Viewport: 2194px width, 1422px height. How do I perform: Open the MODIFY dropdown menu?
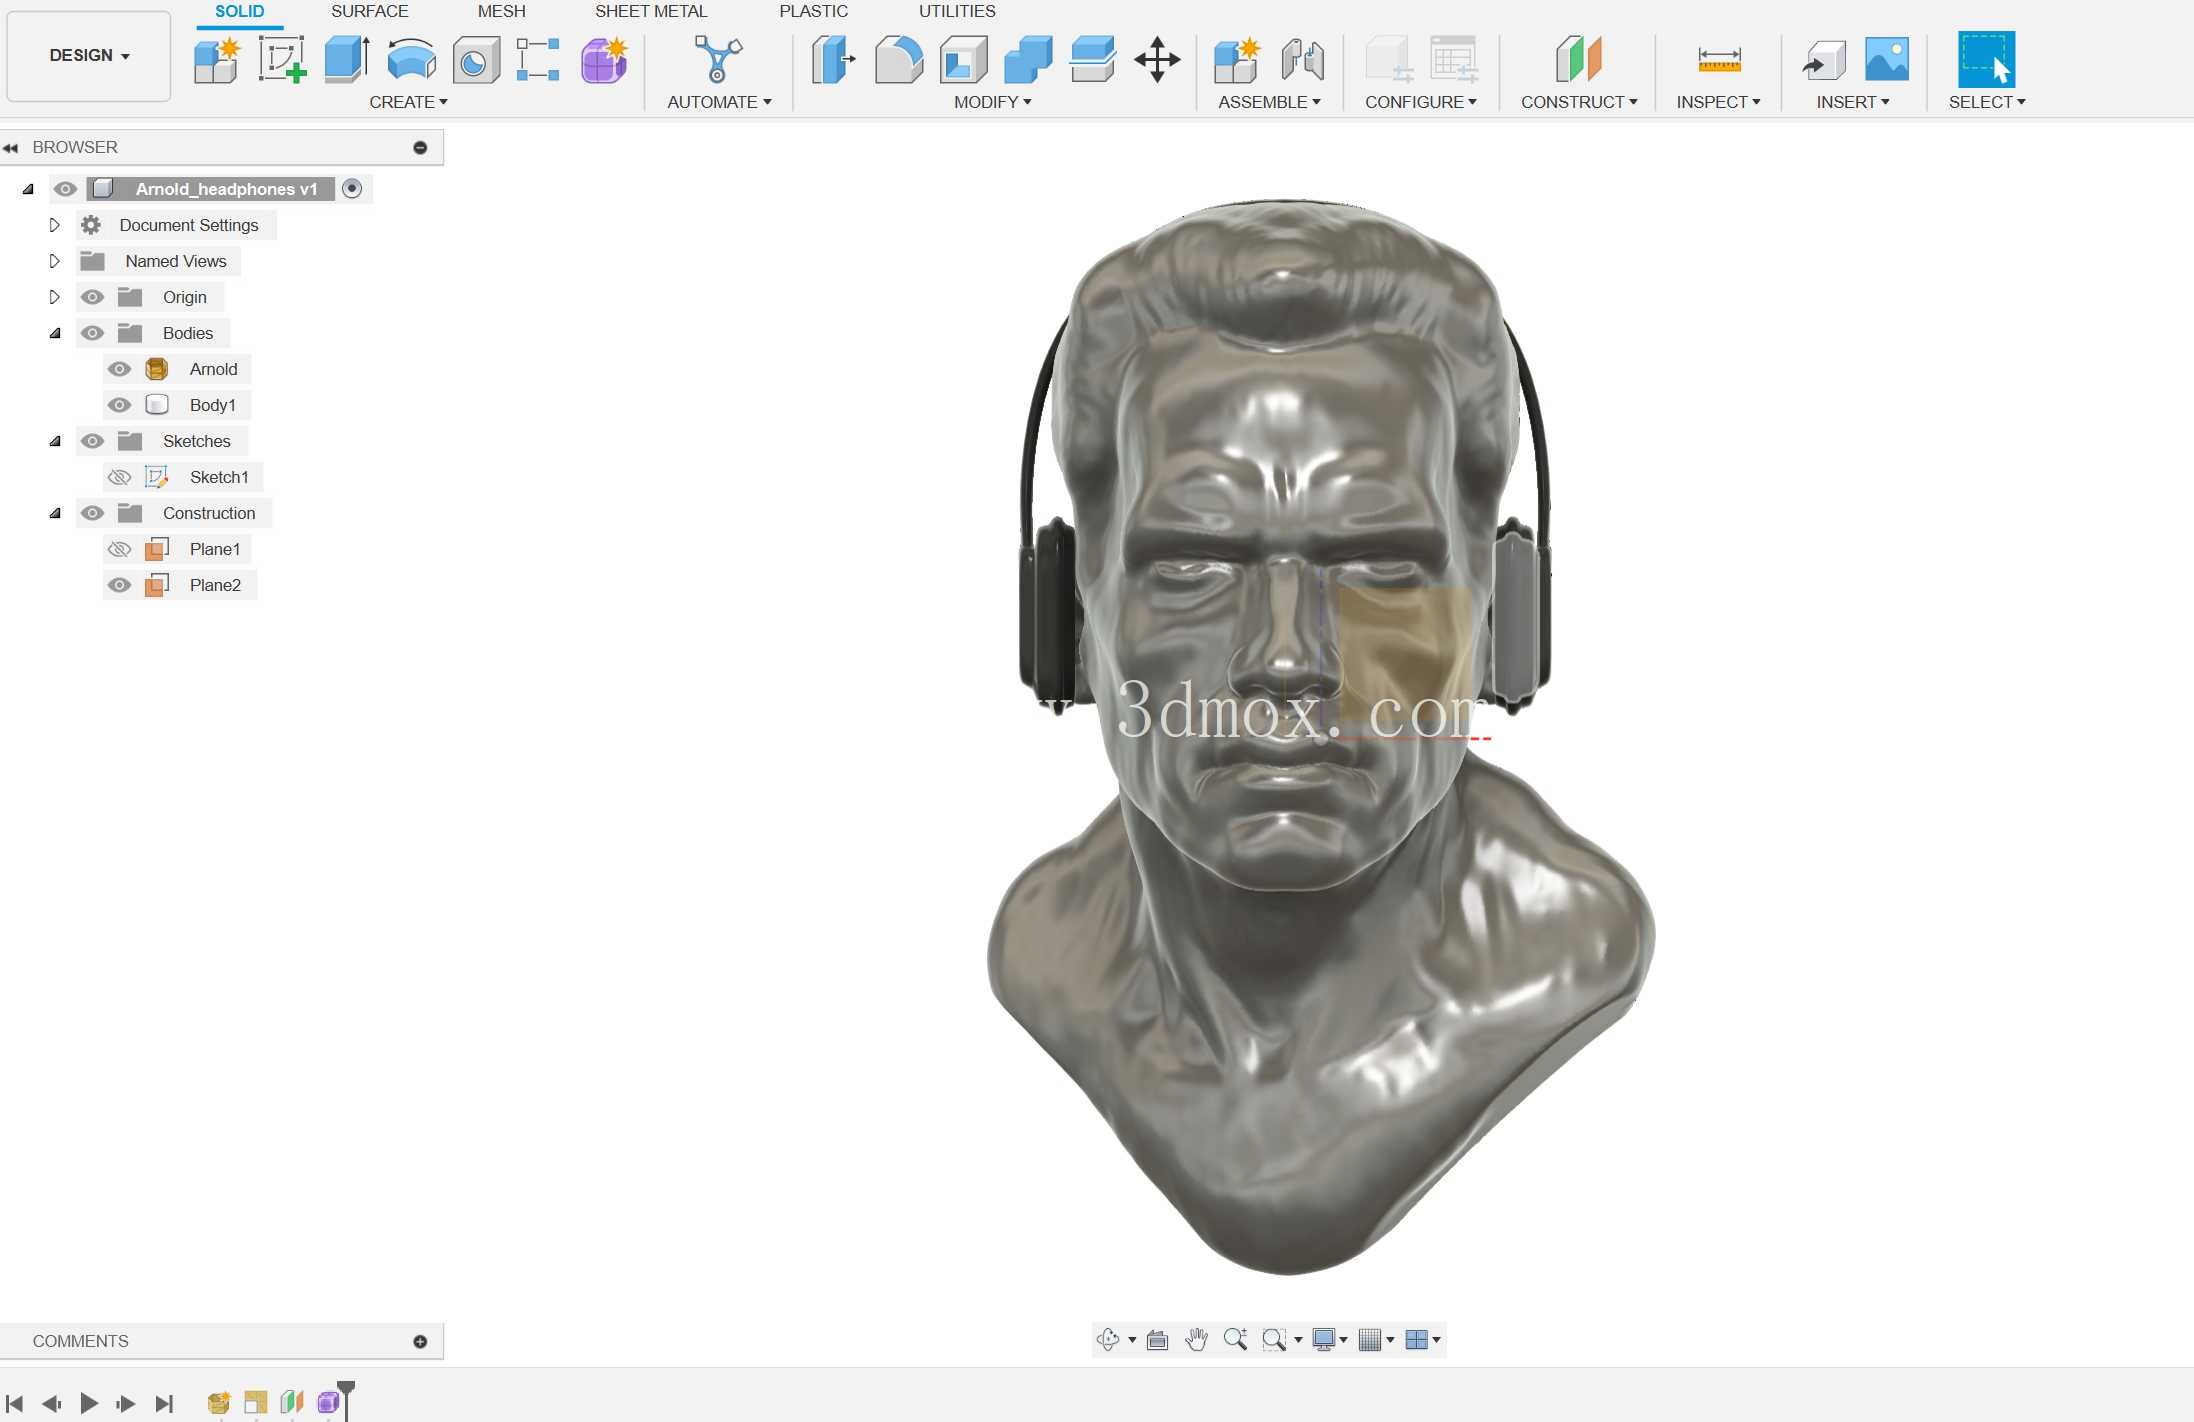992,102
